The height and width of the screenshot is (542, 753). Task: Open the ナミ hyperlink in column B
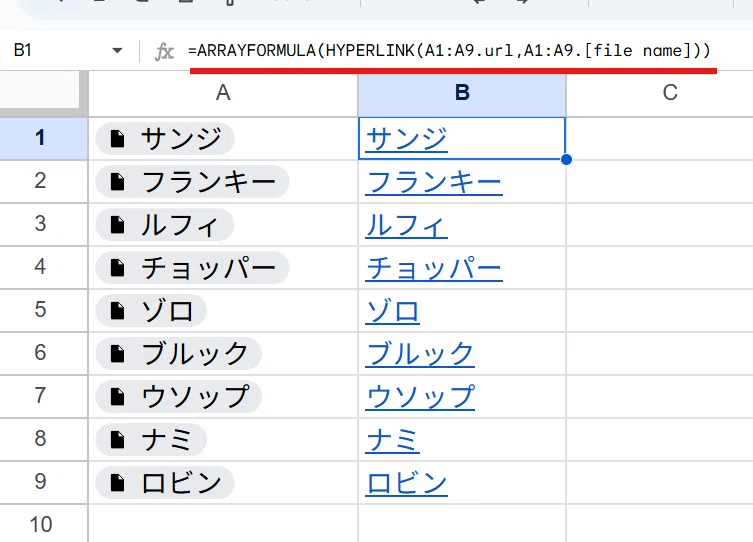393,440
